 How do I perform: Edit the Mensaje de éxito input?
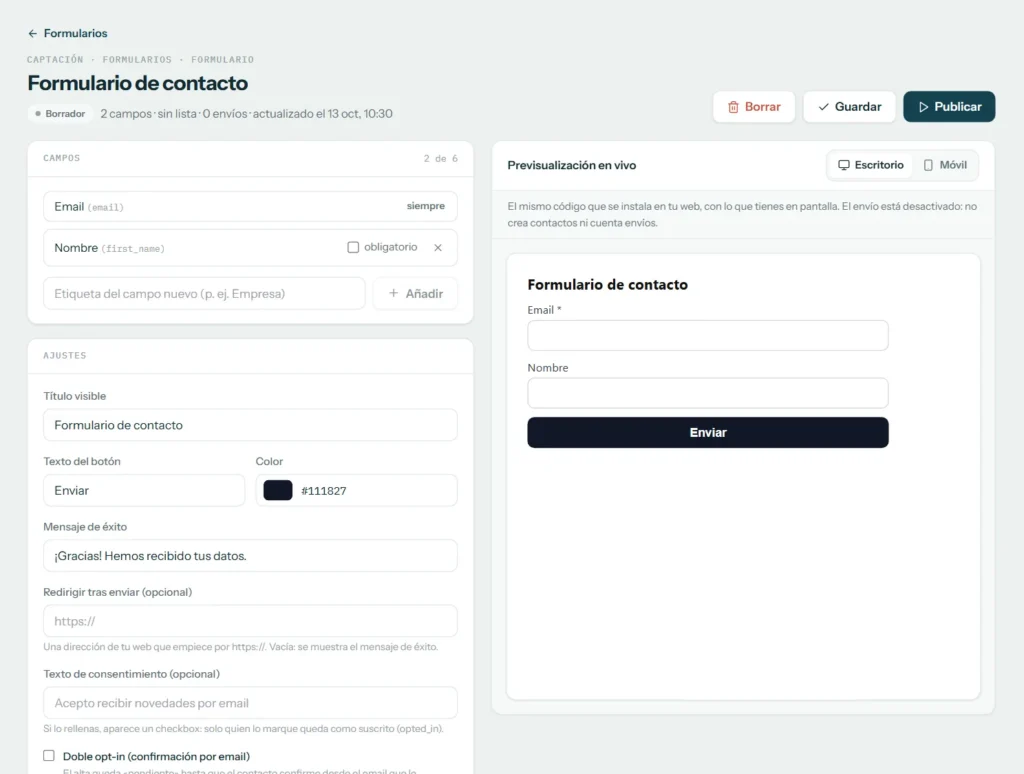point(250,556)
